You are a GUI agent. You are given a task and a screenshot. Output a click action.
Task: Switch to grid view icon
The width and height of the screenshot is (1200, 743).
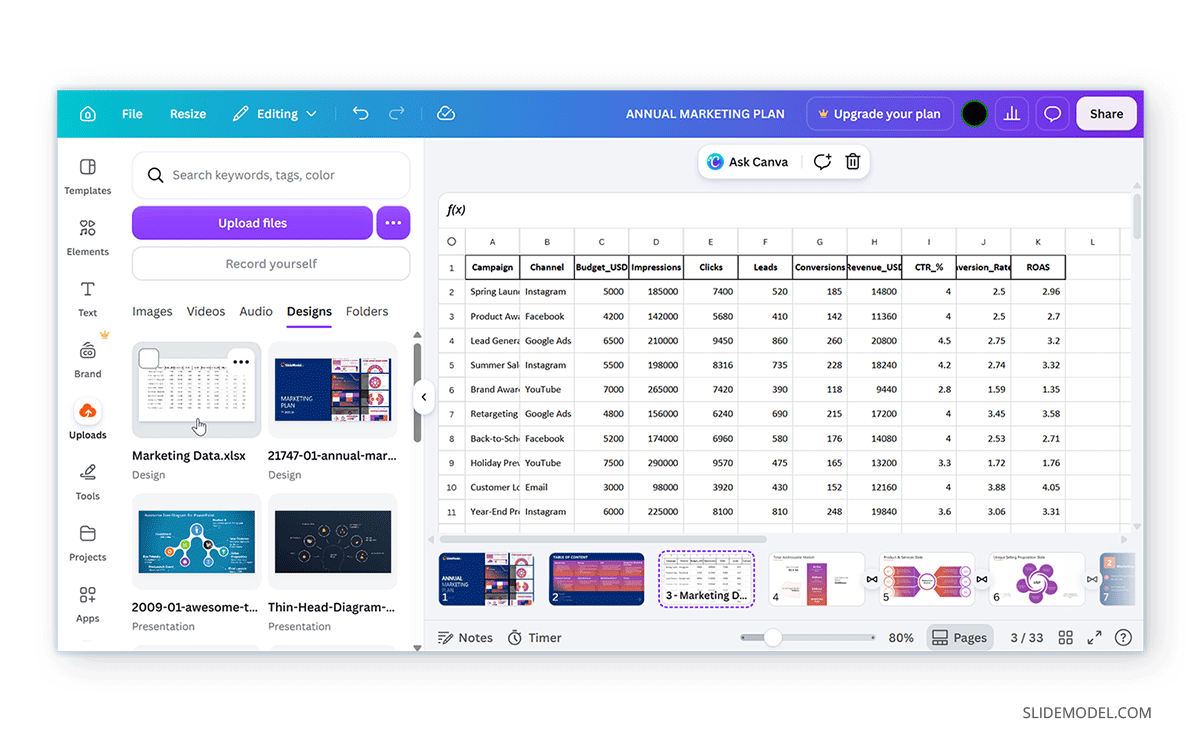pyautogui.click(x=1066, y=638)
